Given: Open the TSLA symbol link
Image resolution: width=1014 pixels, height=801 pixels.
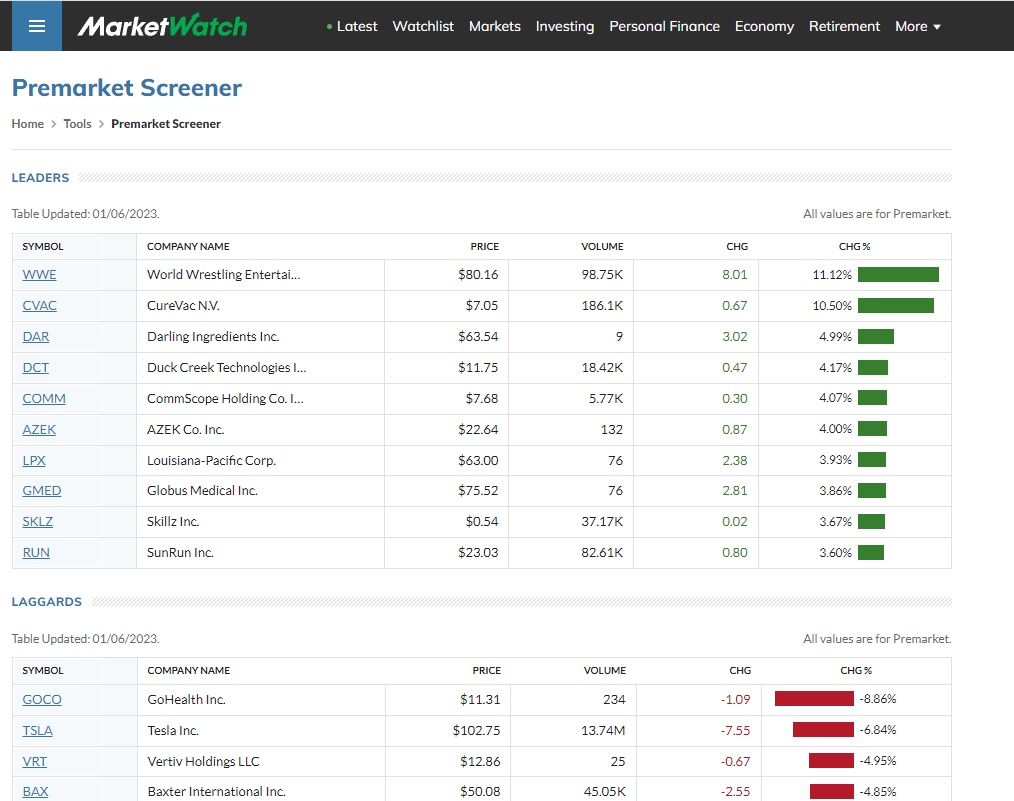Looking at the screenshot, I should [38, 731].
